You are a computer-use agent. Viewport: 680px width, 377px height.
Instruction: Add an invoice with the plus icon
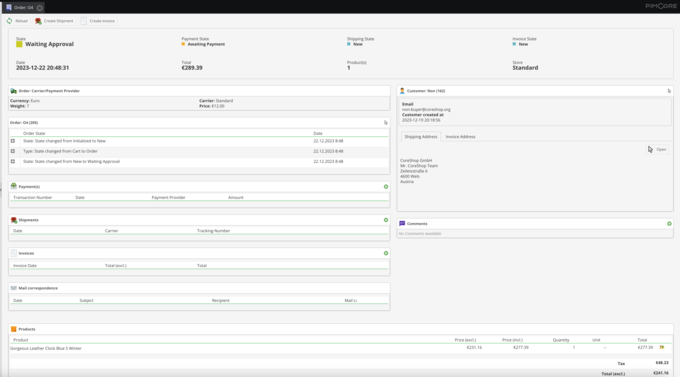[386, 253]
